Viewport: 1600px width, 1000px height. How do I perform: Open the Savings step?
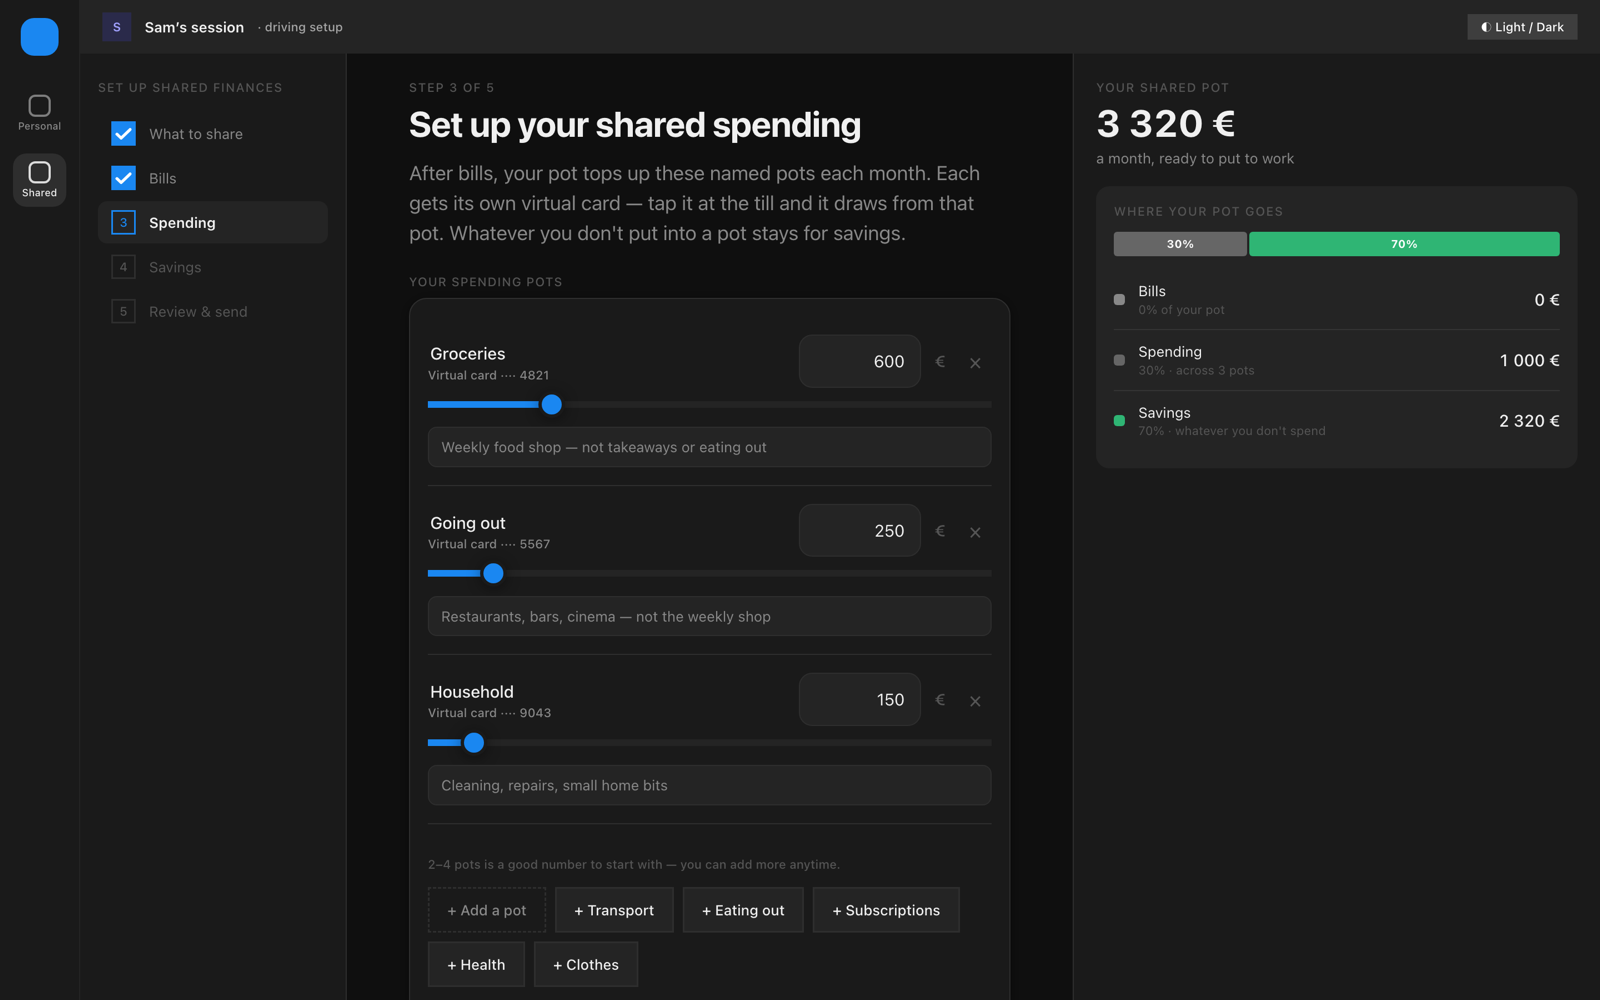(x=213, y=267)
